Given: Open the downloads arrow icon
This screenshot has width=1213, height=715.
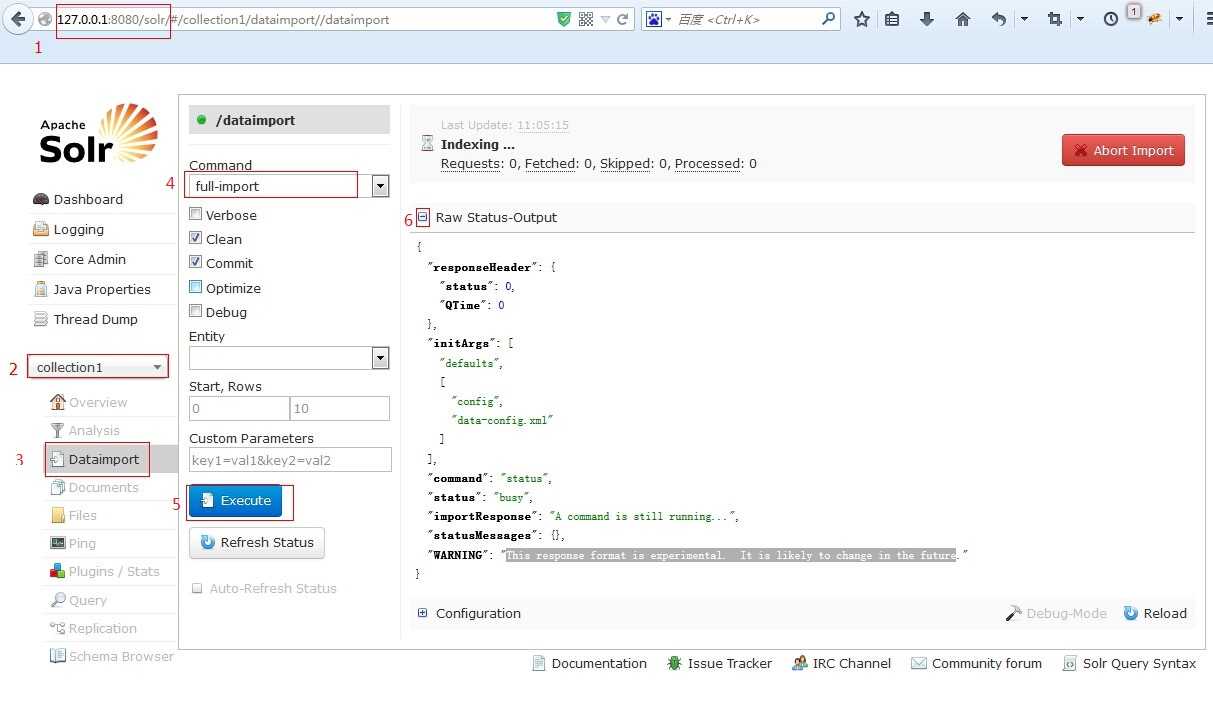Looking at the screenshot, I should coord(927,19).
